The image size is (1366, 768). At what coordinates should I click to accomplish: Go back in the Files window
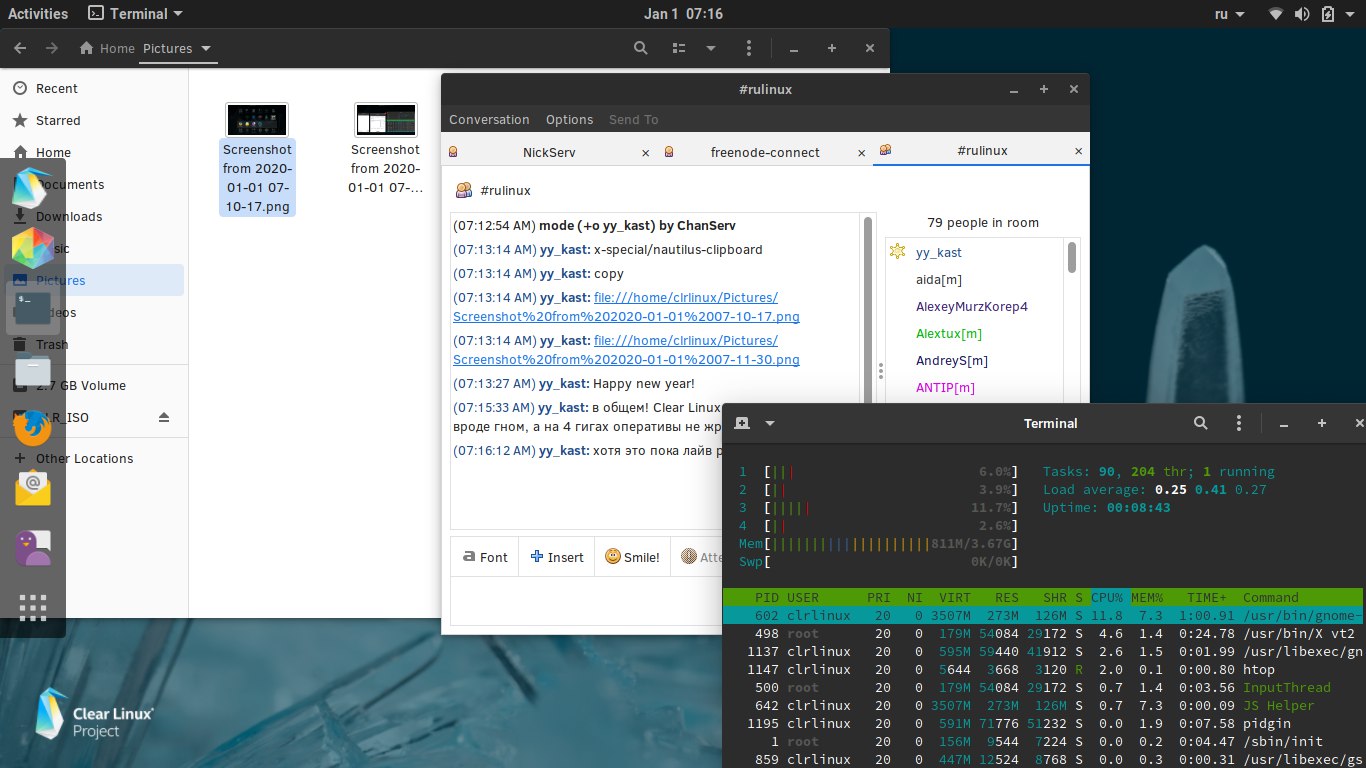pos(20,48)
